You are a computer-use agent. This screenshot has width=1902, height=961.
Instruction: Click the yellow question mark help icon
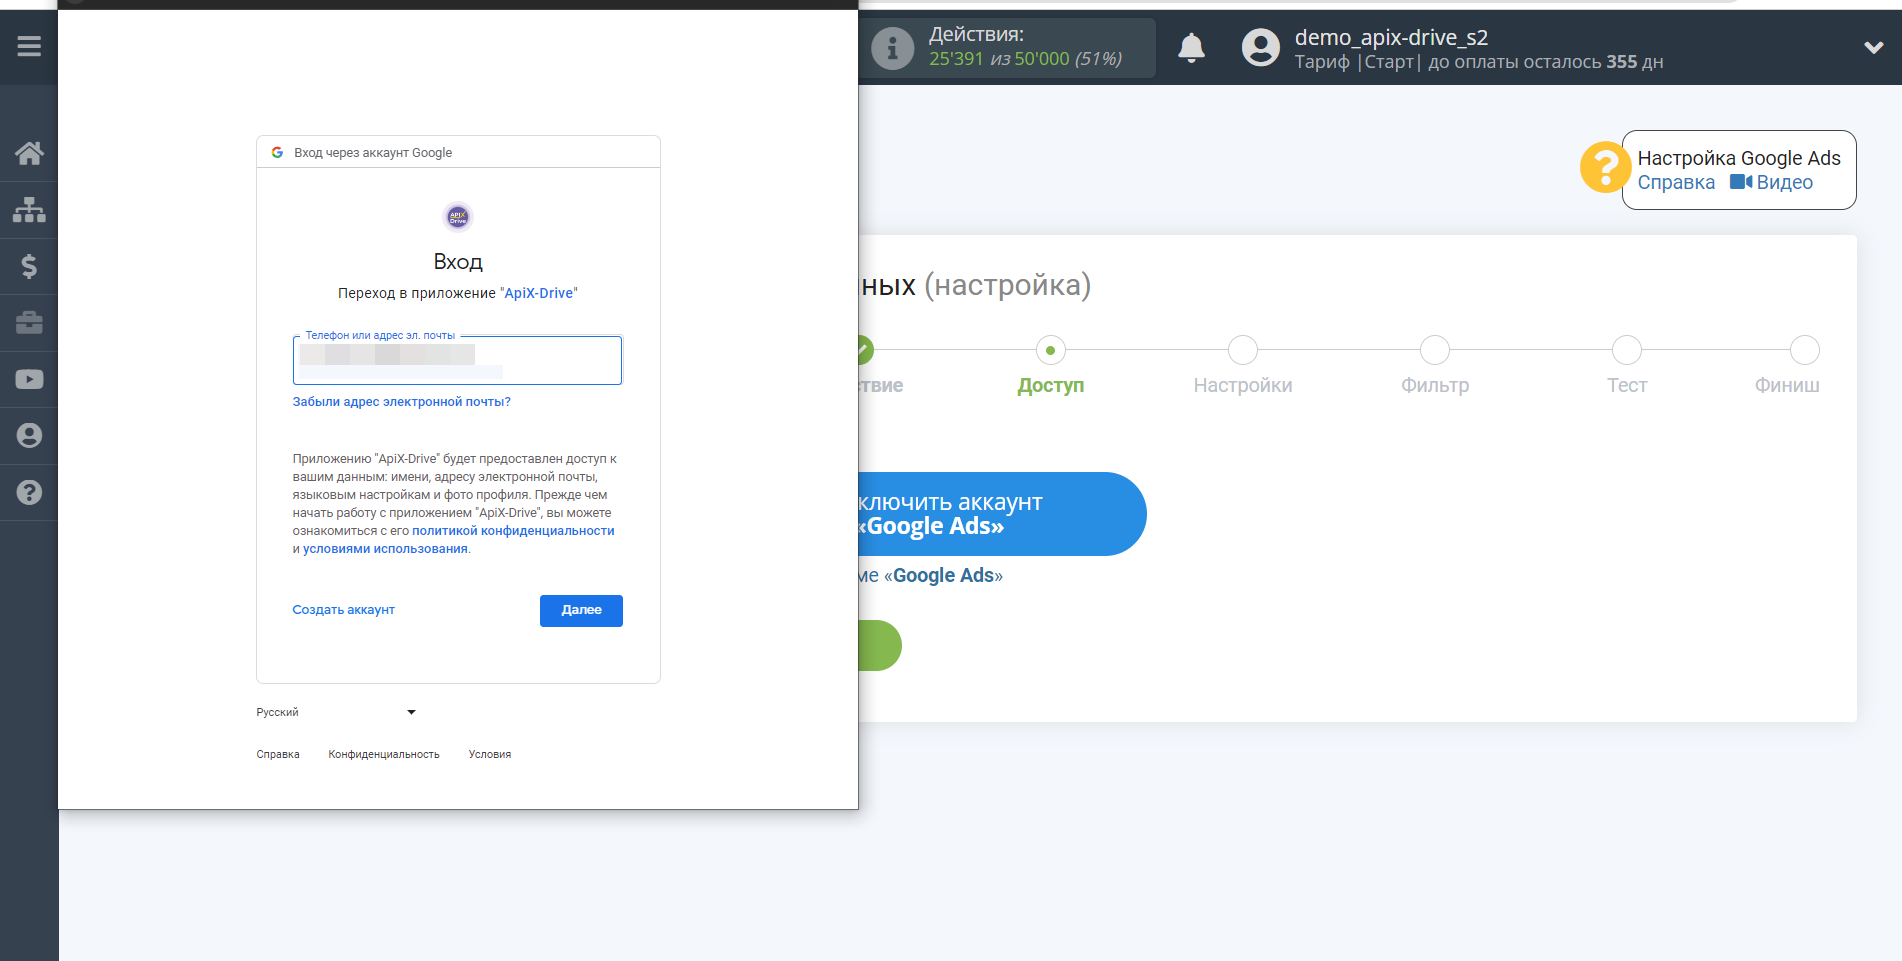click(1605, 167)
